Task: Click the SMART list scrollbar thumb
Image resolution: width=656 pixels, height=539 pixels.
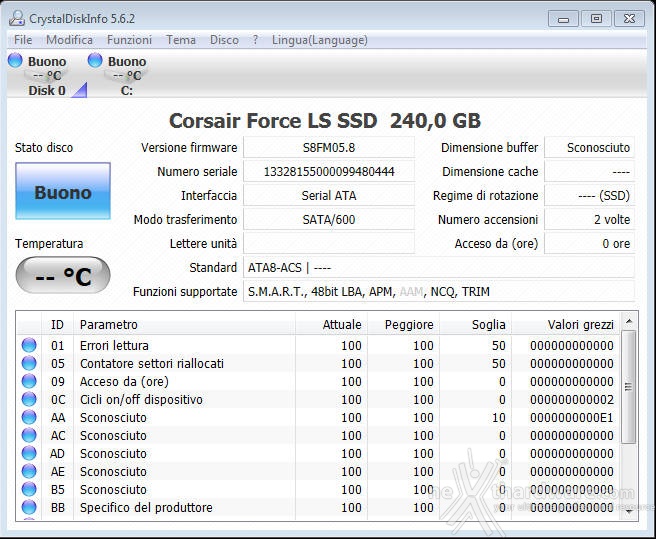Action: 628,386
